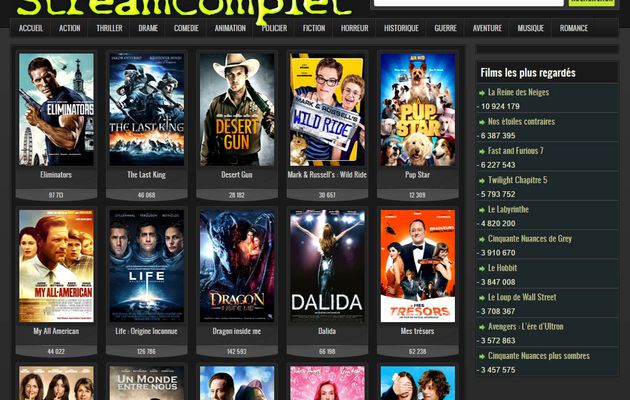
Task: Open the Eliminators movie poster
Action: [x=56, y=110]
